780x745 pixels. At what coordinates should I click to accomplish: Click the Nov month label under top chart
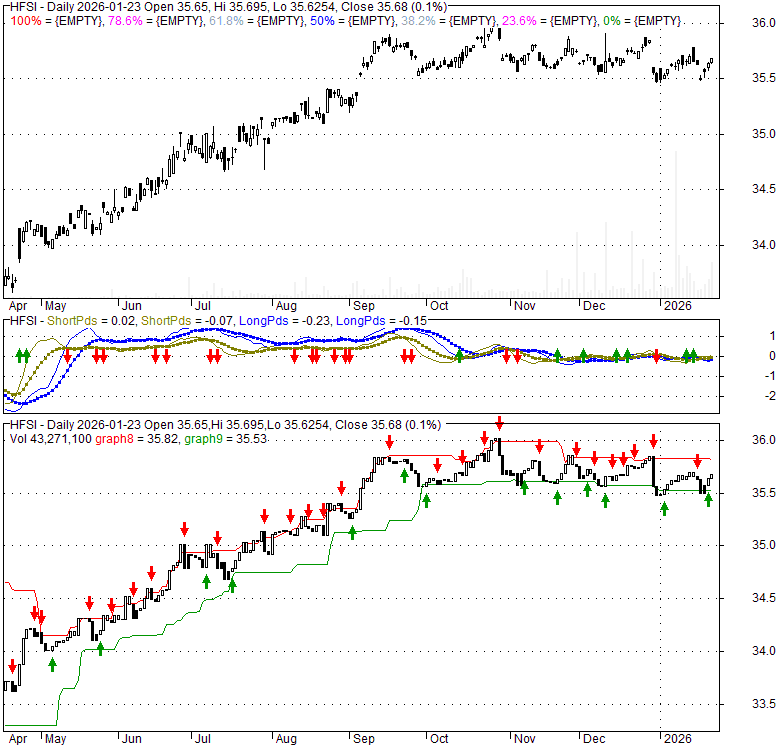pyautogui.click(x=524, y=306)
